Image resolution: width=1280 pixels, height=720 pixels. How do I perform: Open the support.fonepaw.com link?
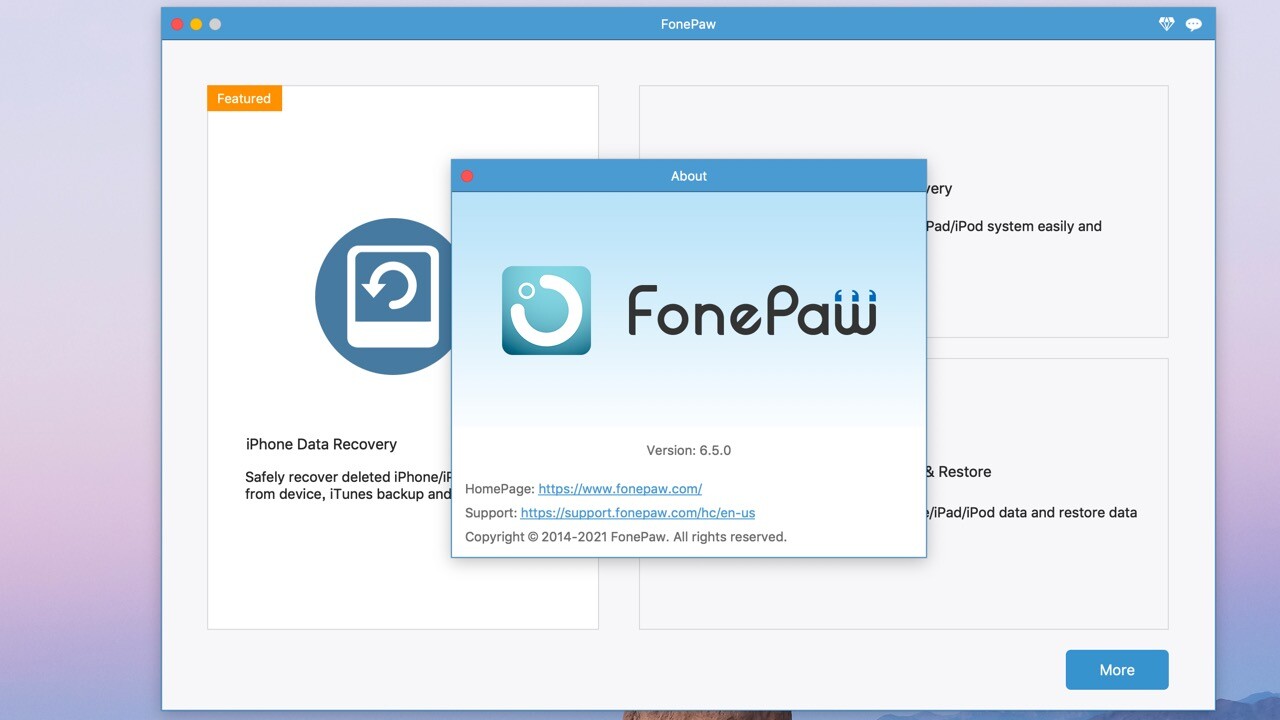coord(638,513)
